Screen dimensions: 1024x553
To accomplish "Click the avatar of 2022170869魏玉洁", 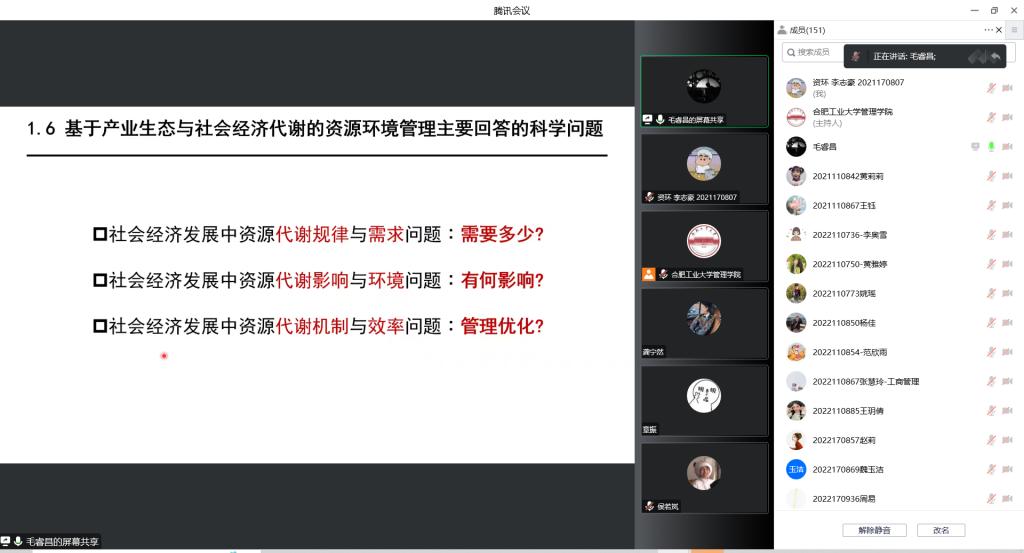I will pos(796,469).
